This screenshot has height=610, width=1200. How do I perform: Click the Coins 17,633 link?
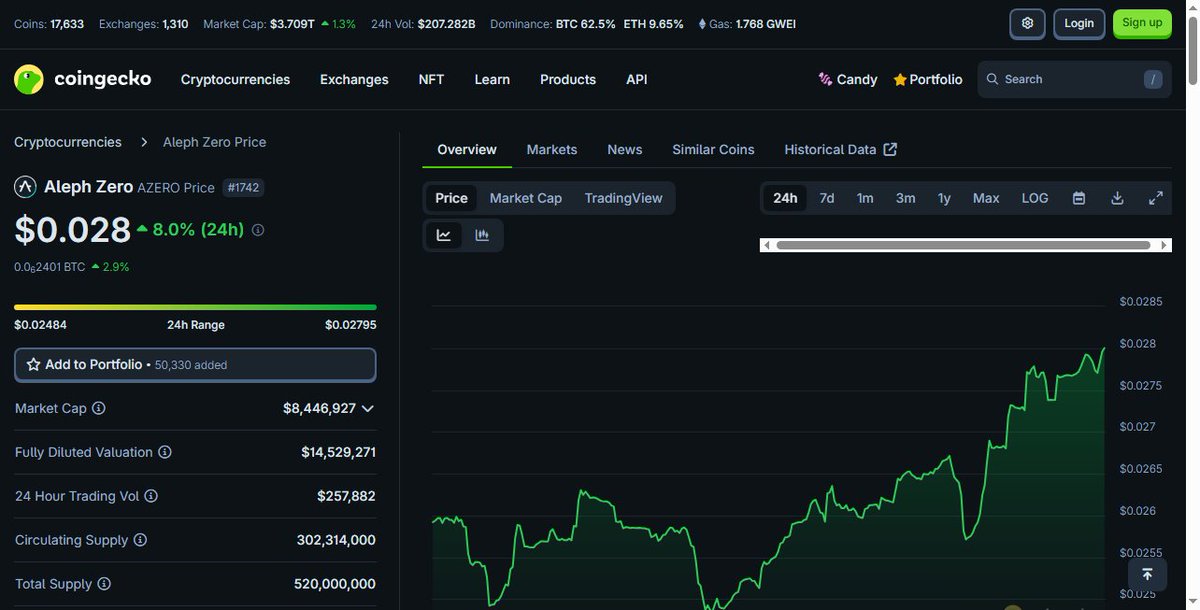(49, 23)
